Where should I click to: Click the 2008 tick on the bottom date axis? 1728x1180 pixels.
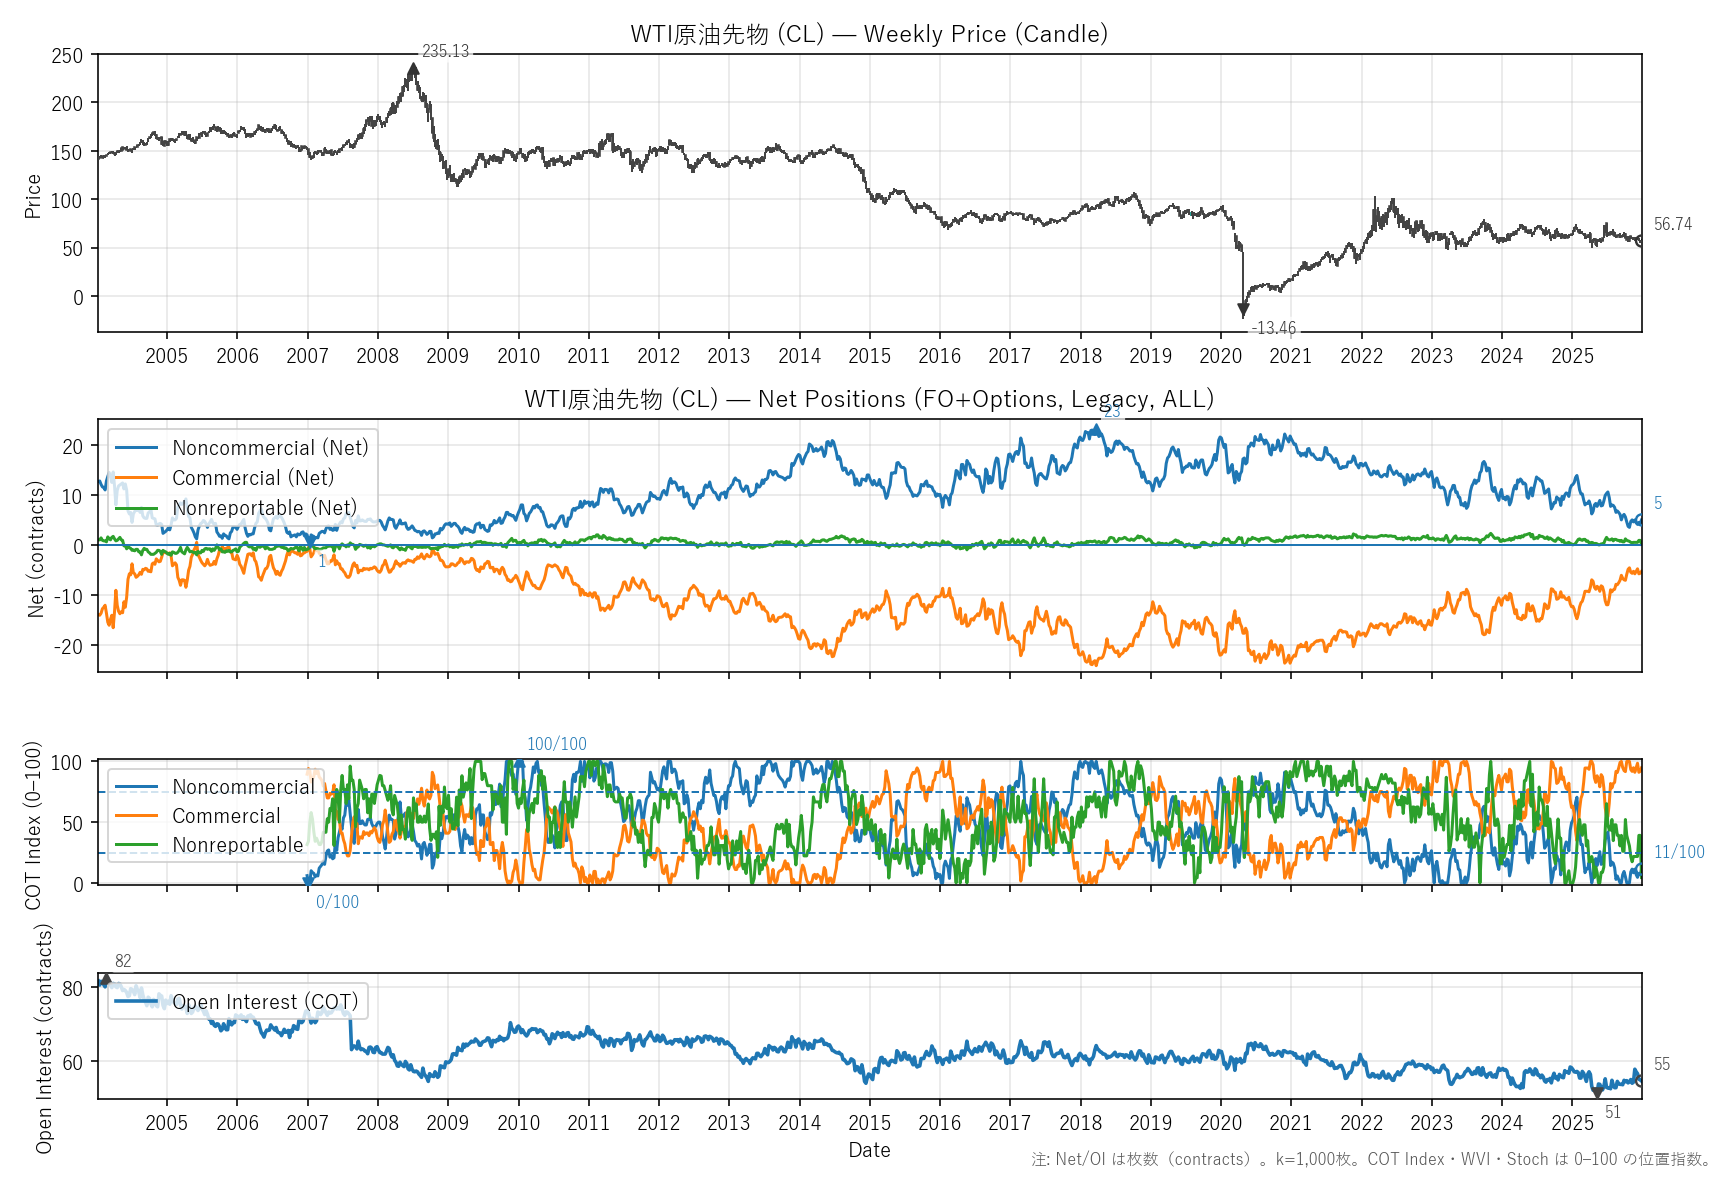377,1123
